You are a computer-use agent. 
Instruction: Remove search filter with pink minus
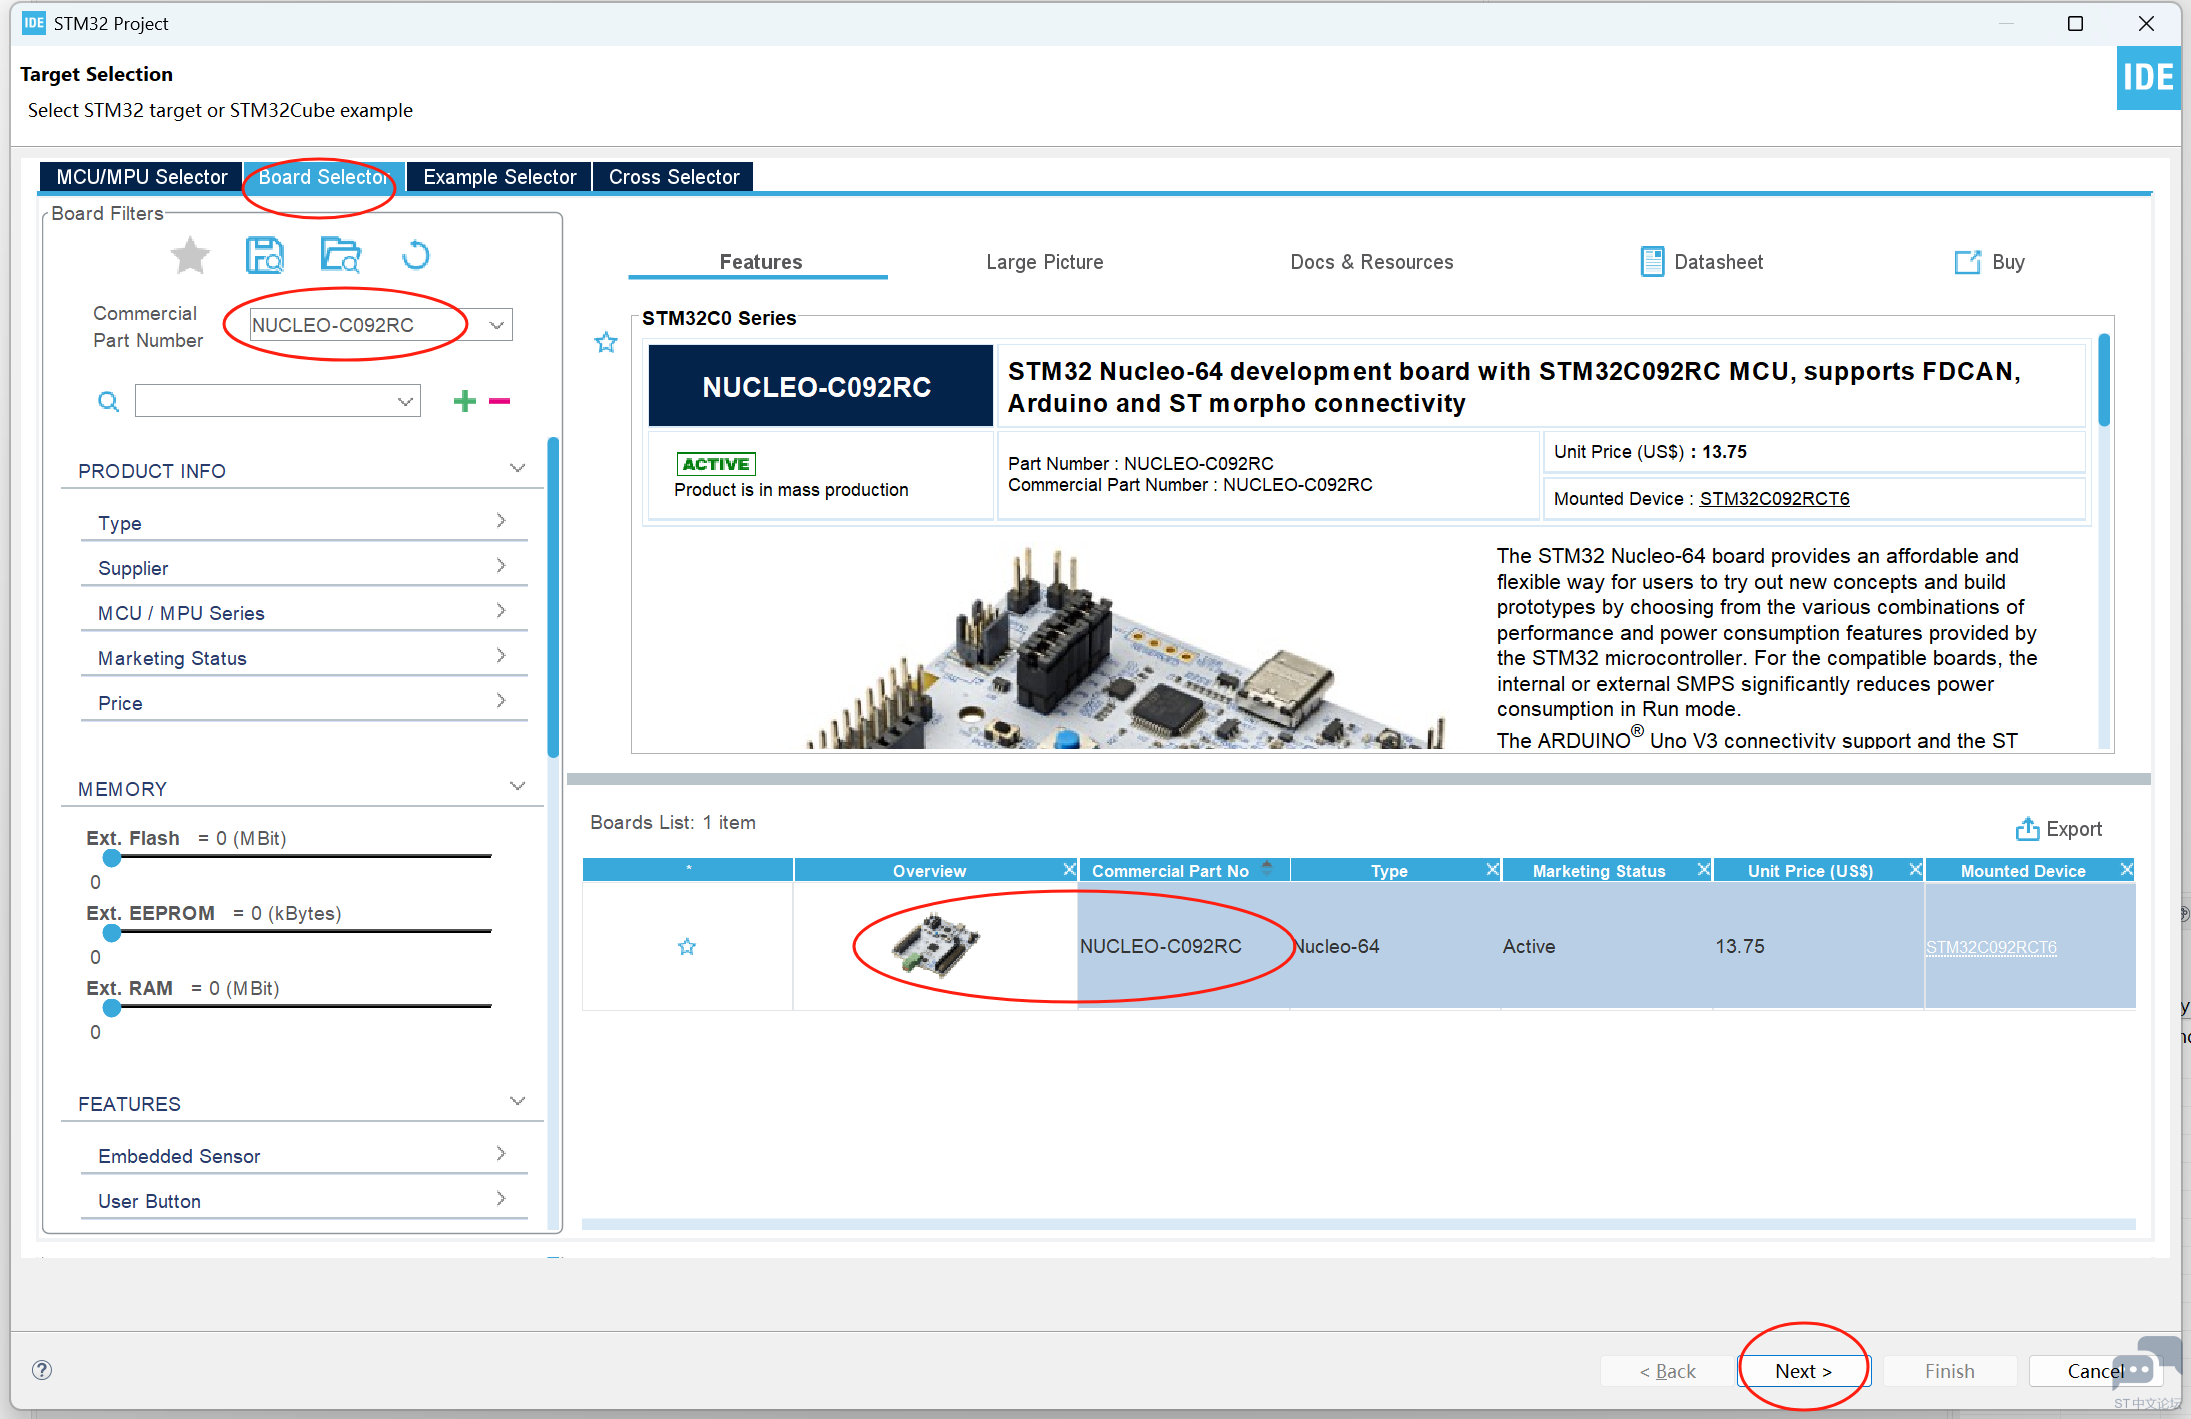[500, 401]
